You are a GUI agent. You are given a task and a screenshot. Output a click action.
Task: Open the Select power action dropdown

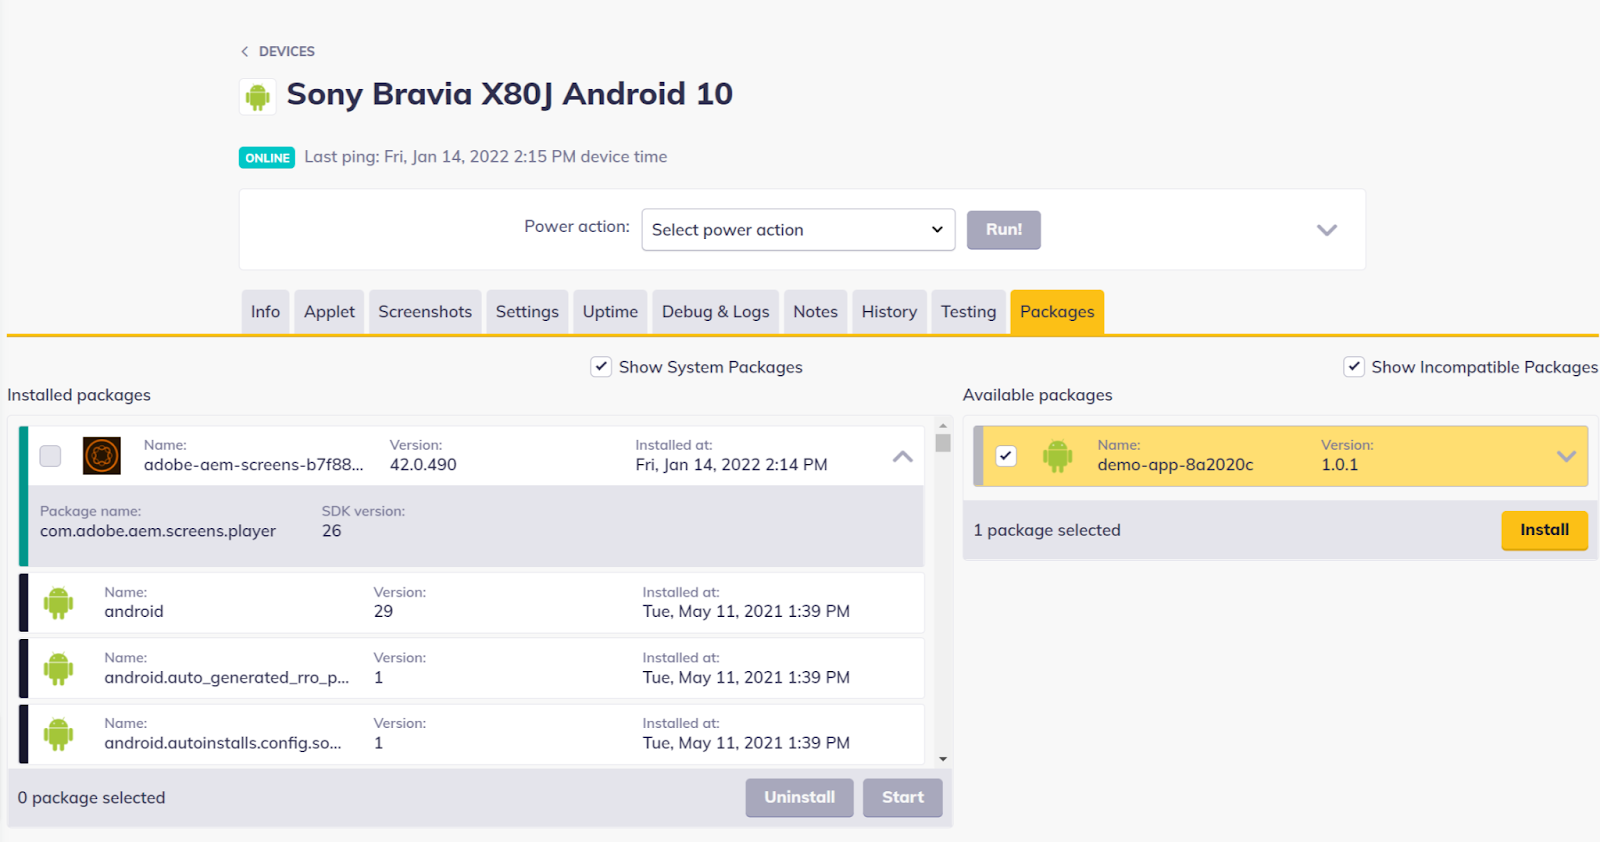click(x=797, y=230)
